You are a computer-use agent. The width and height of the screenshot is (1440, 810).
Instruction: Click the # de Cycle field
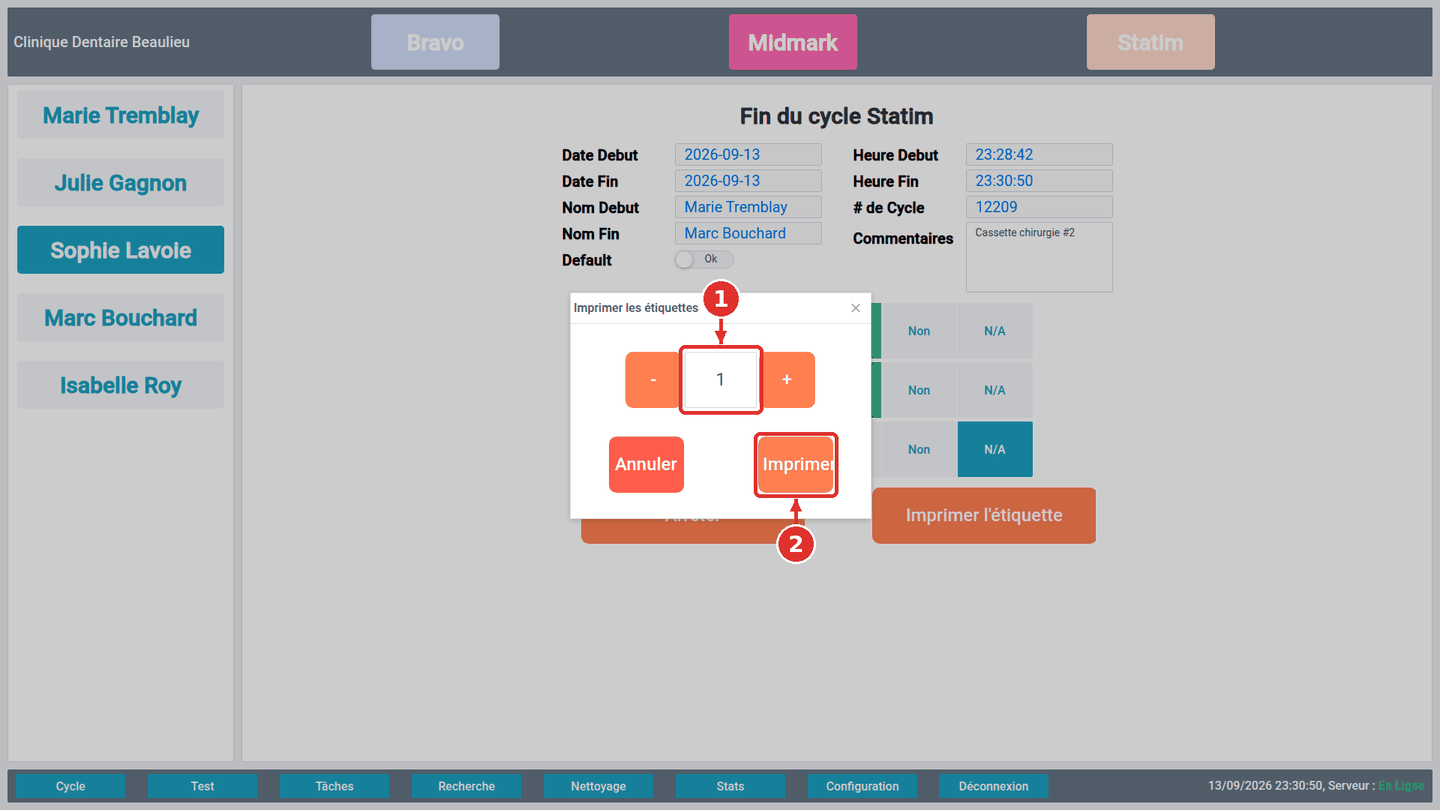click(x=1039, y=207)
